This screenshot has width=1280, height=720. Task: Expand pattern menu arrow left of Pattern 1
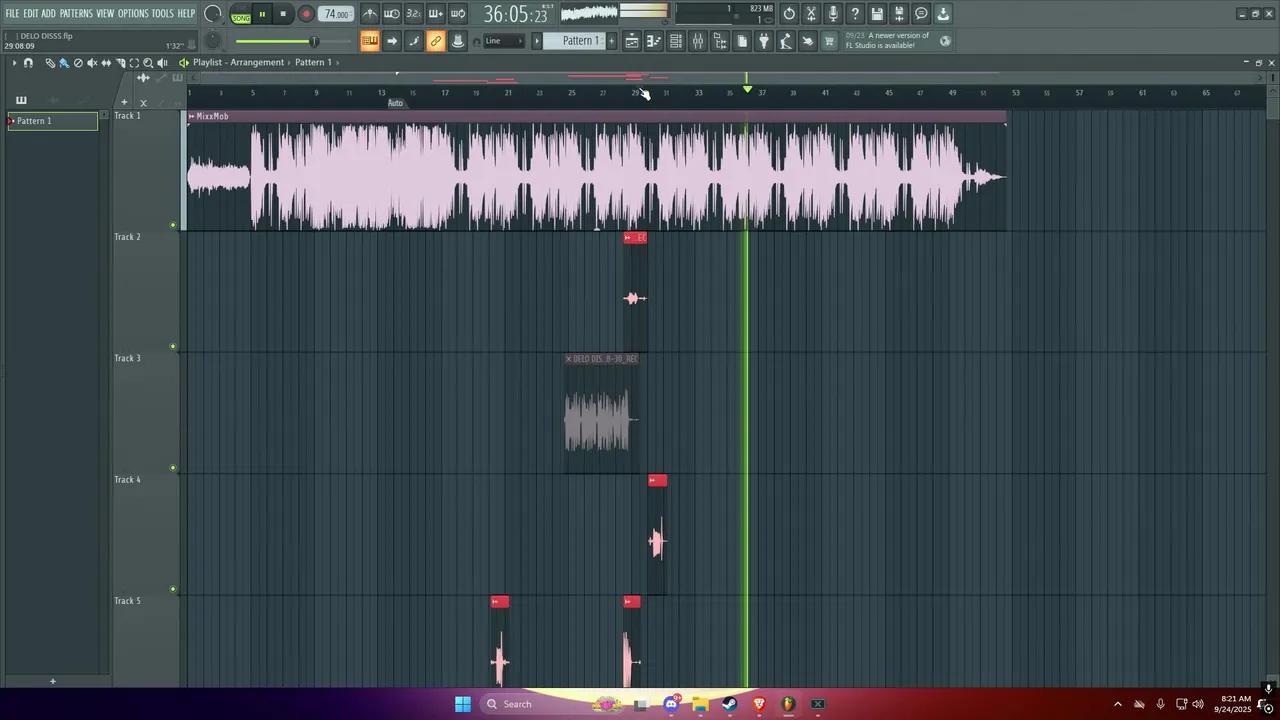point(536,41)
